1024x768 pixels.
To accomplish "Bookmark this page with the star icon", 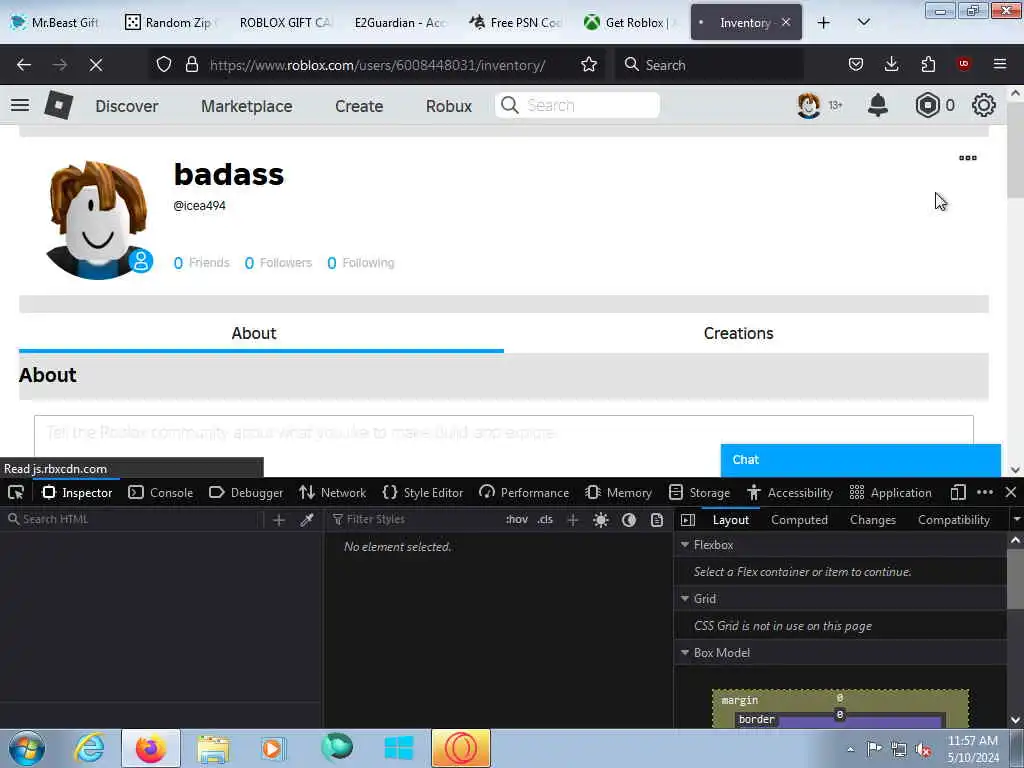I will (x=589, y=65).
